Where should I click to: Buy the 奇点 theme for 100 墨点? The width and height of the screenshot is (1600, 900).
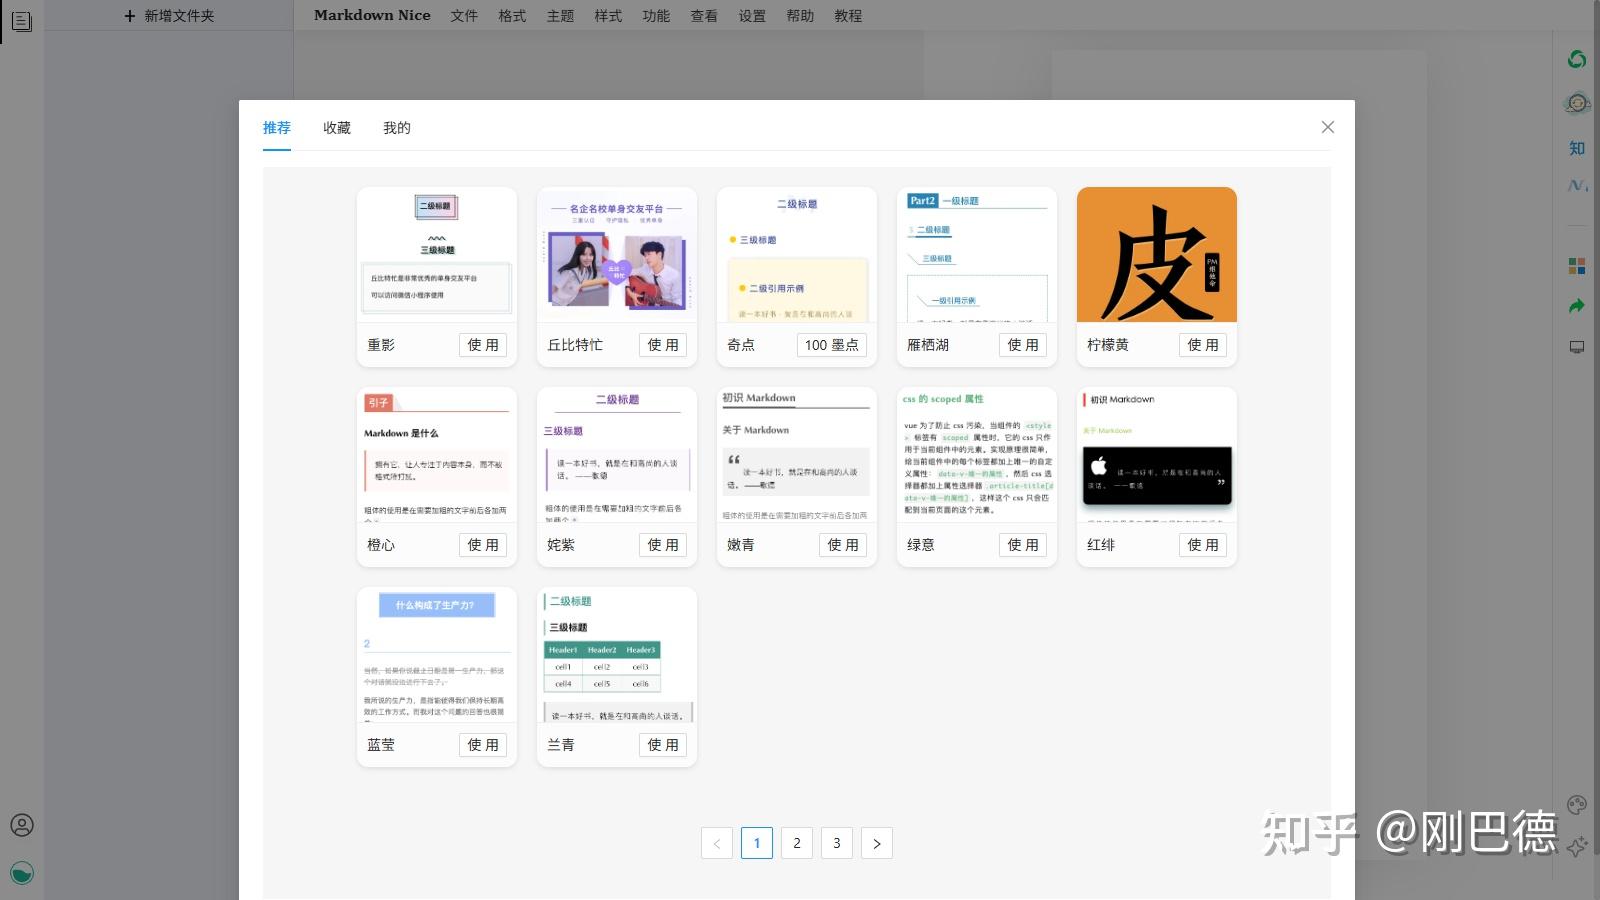832,345
